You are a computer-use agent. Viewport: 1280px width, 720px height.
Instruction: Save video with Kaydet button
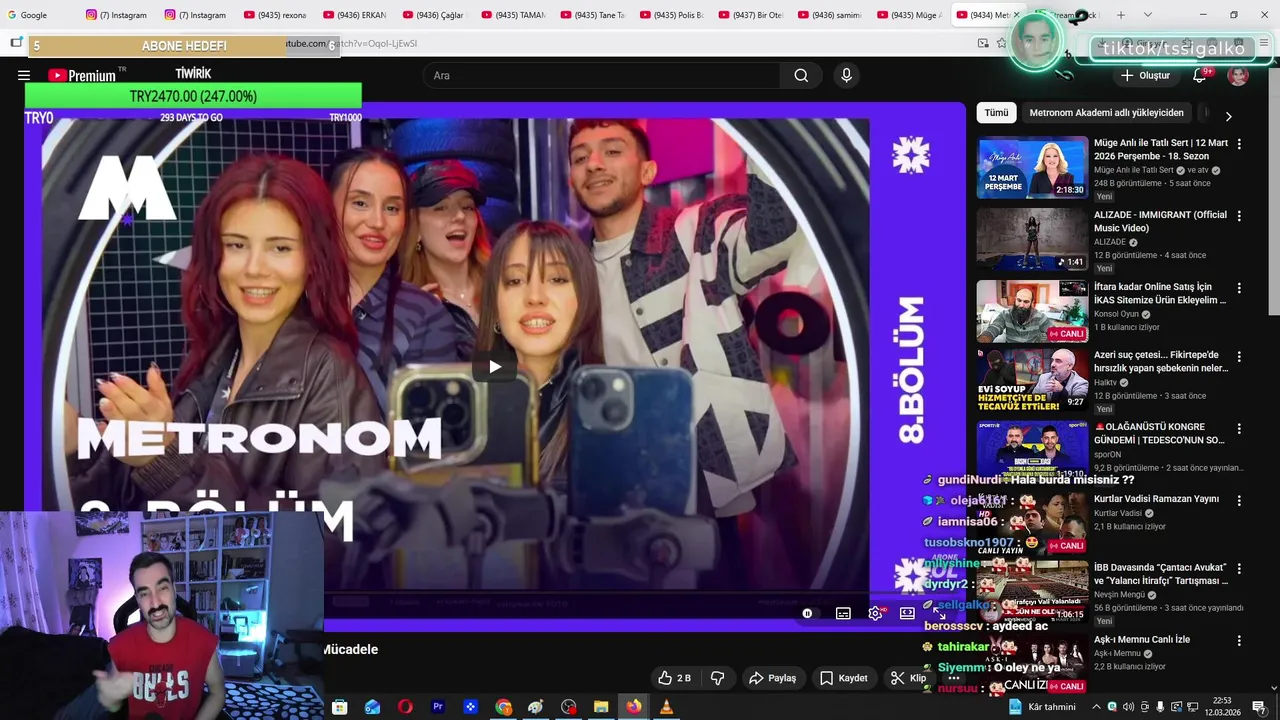[843, 678]
